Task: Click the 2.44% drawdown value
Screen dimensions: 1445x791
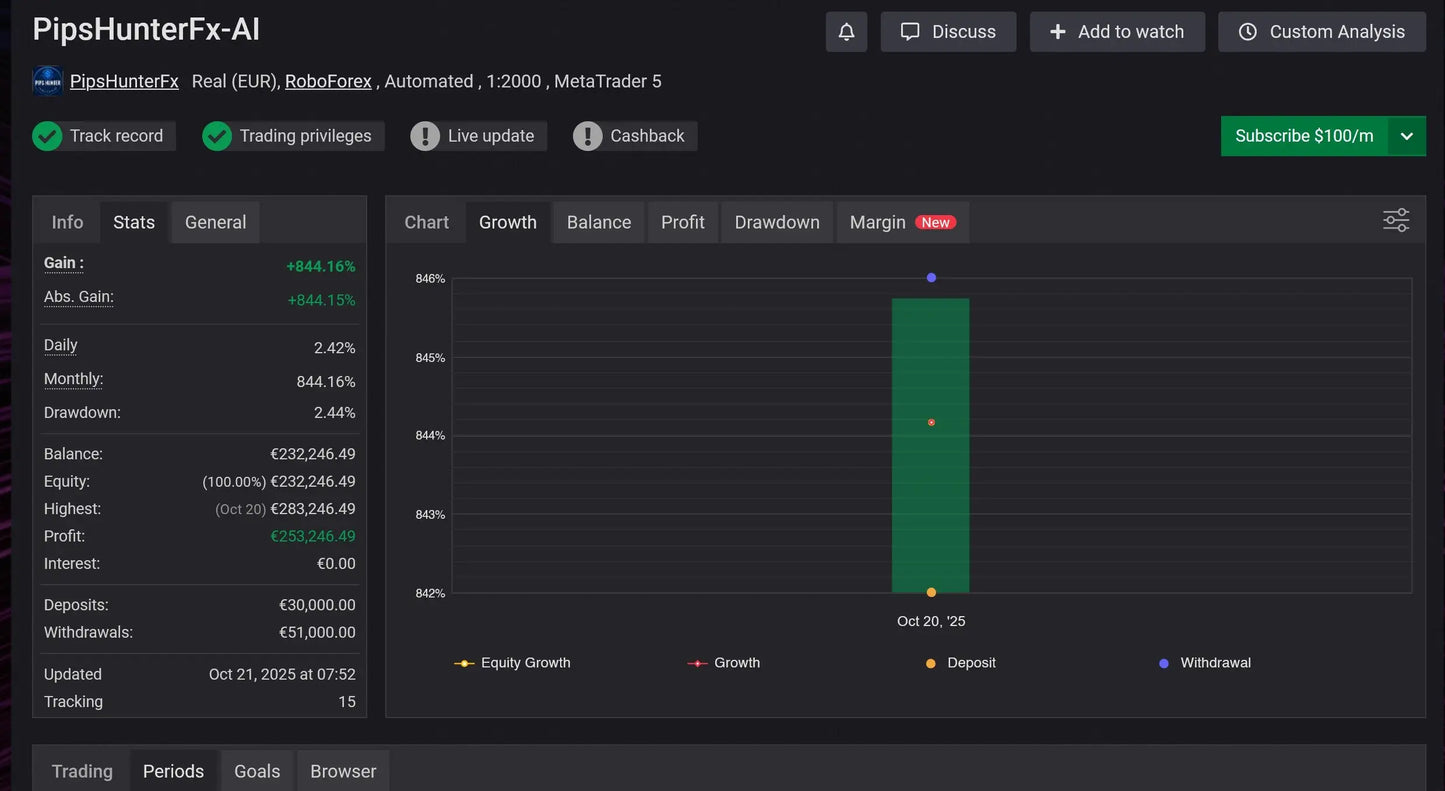Action: pos(335,413)
